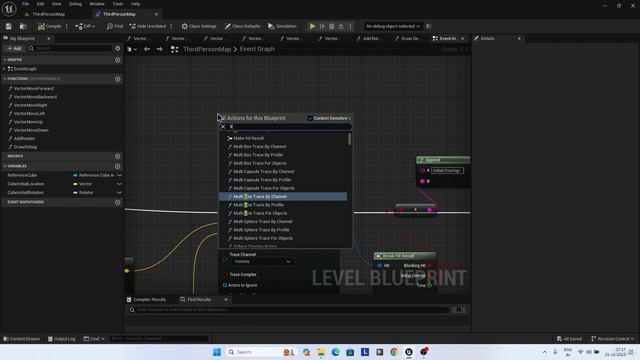This screenshot has height=360, width=640.
Task: Toggle Hide Unrelated in the toolbar
Action: (x=148, y=26)
